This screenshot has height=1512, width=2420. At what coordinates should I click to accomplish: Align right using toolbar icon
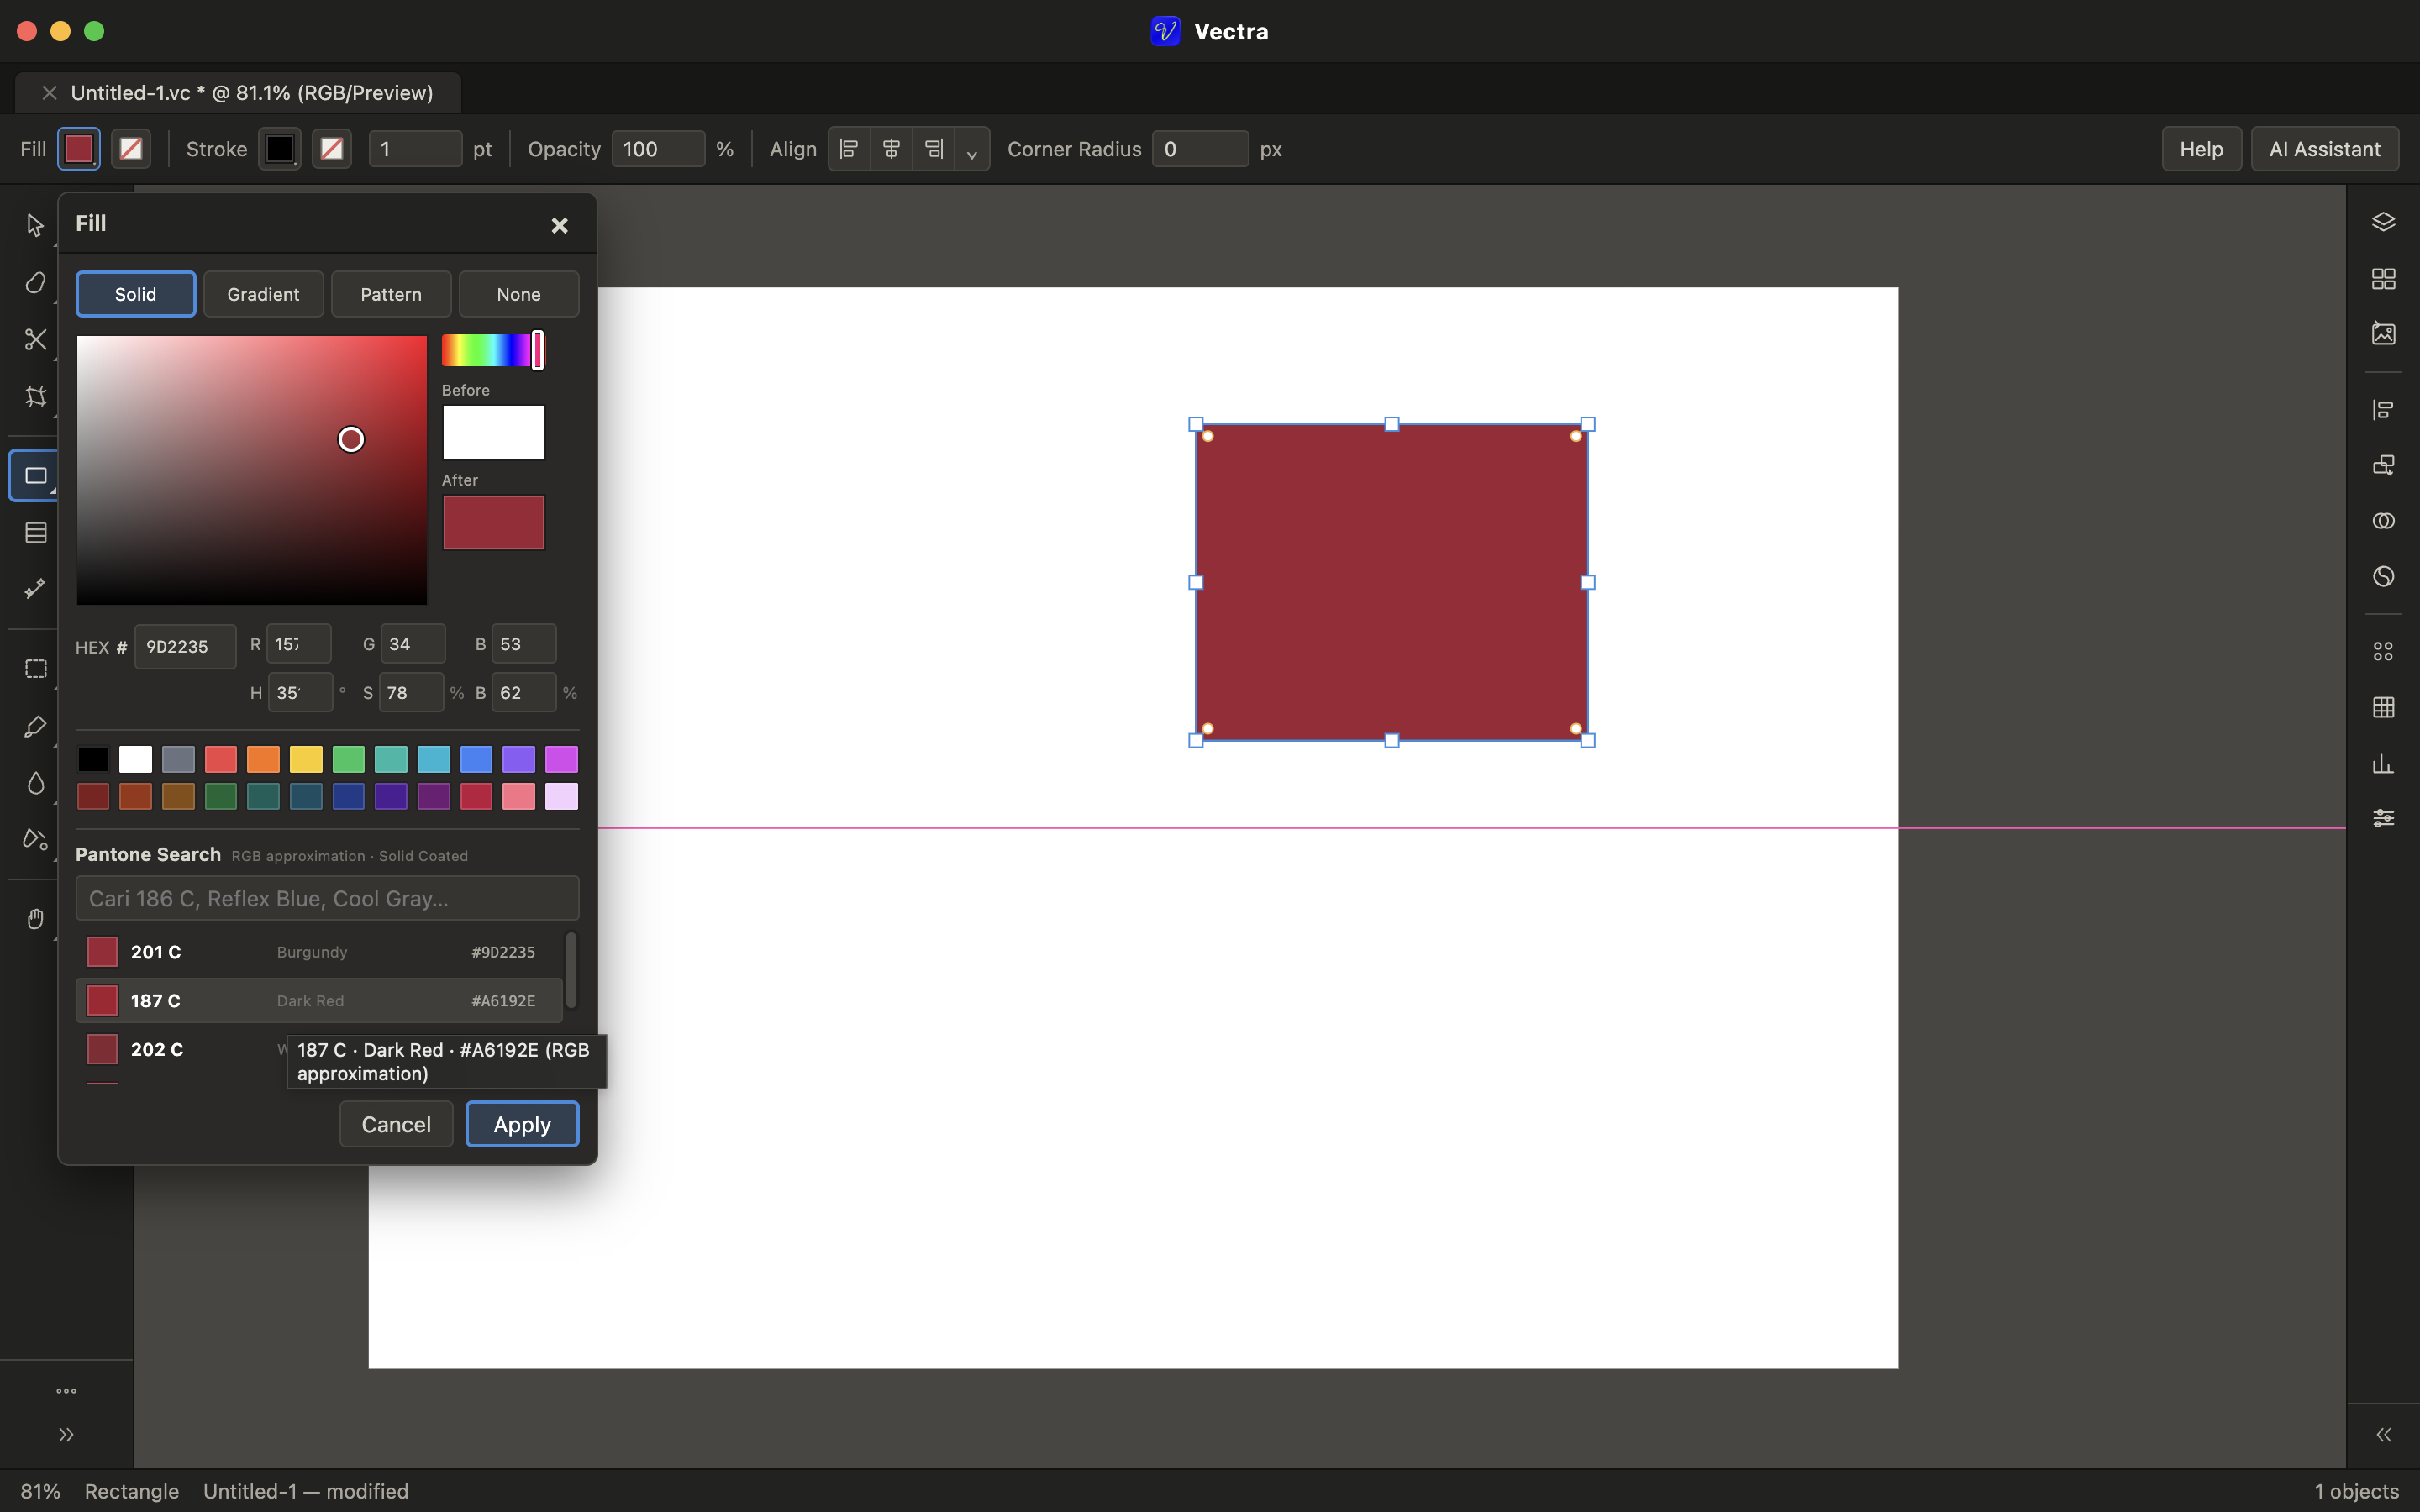coord(933,149)
